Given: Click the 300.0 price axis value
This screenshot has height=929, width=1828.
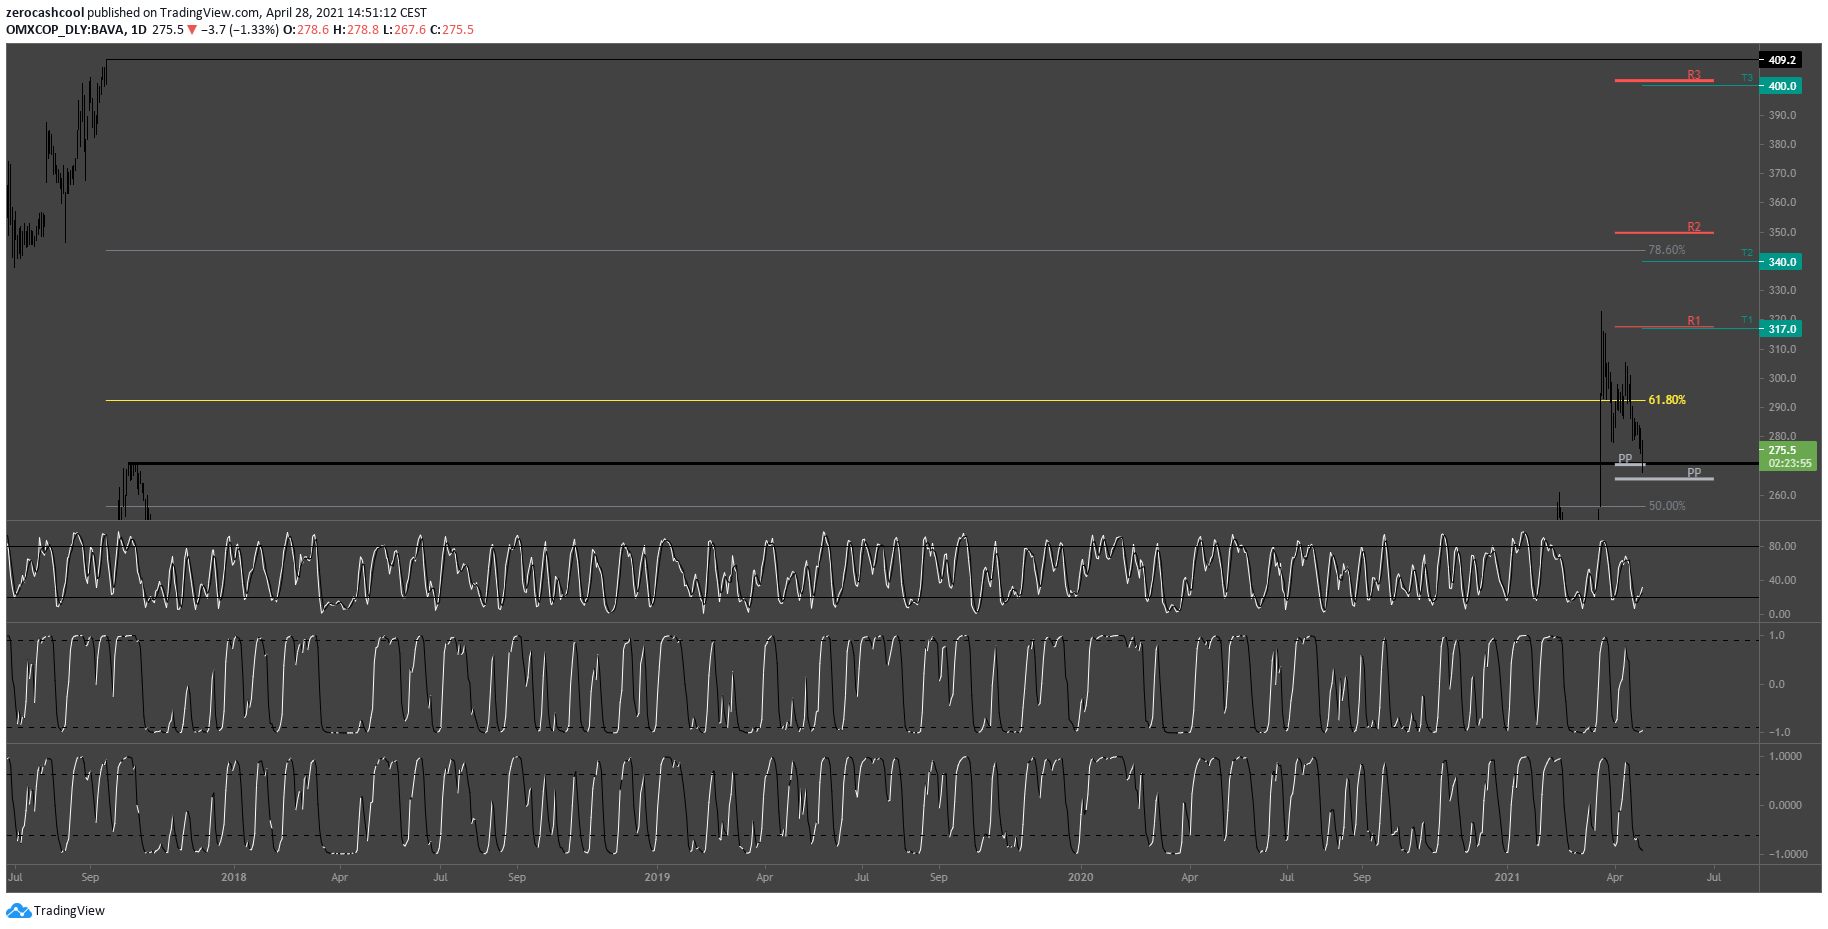Looking at the screenshot, I should coord(1782,378).
